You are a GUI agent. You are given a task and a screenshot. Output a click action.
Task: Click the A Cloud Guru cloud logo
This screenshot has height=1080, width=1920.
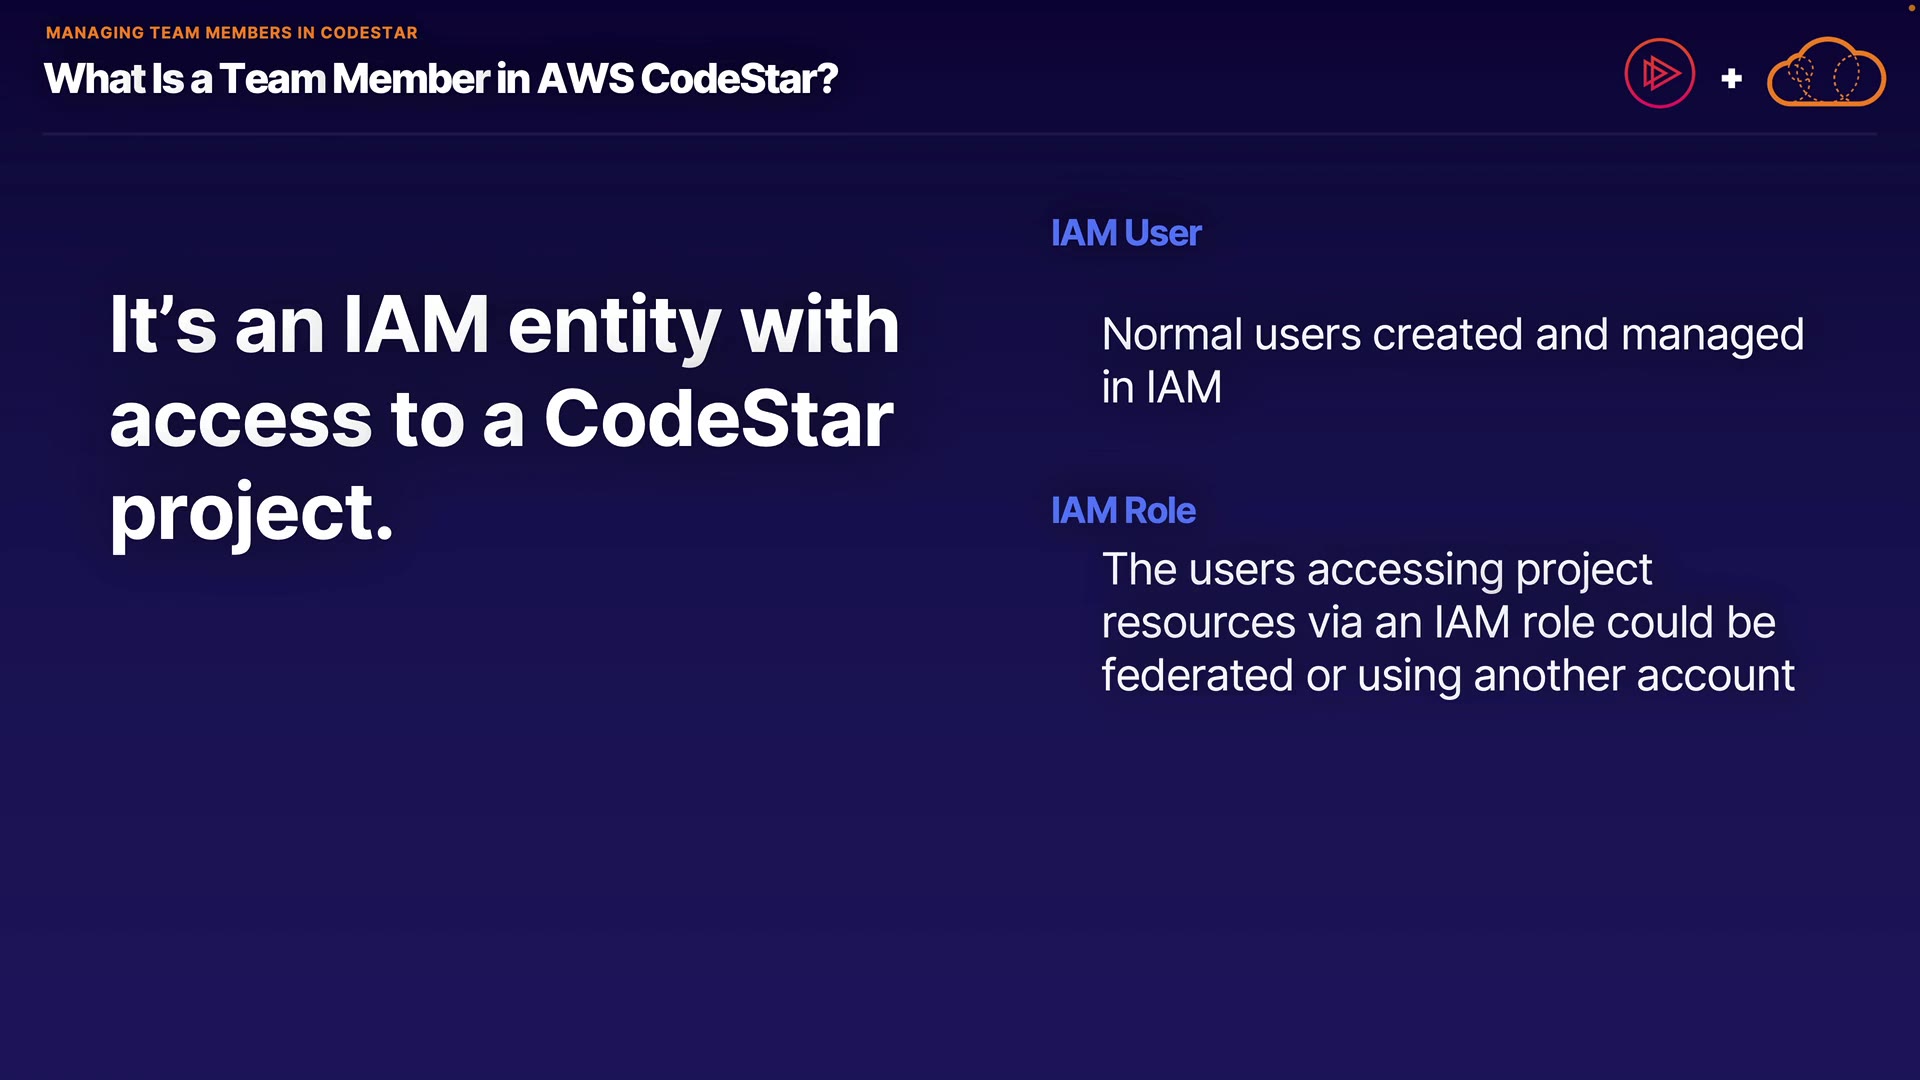pyautogui.click(x=1826, y=73)
